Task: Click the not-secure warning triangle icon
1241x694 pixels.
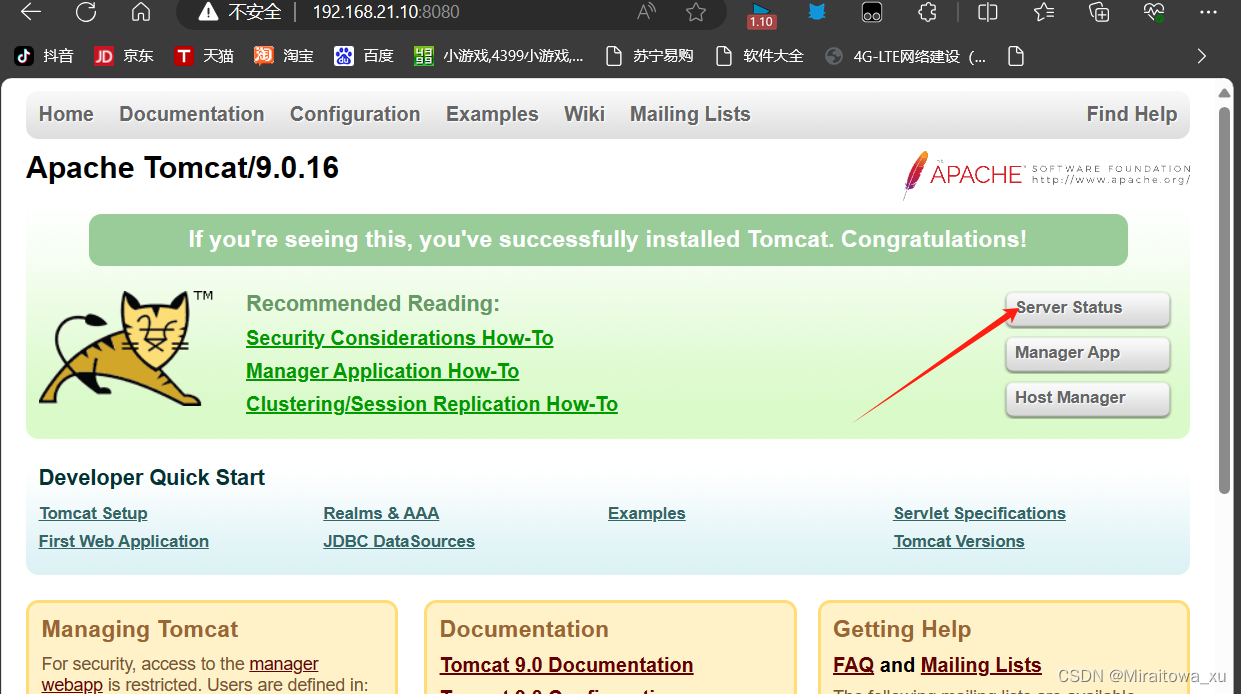Action: 208,12
